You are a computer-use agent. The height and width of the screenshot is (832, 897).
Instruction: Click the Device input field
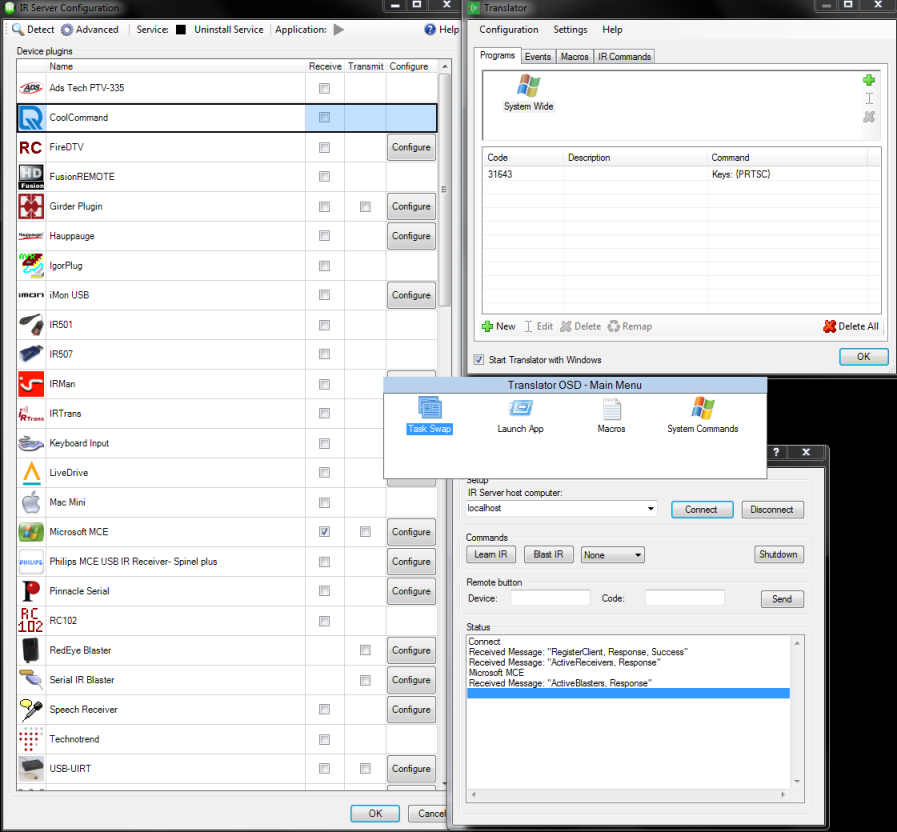(550, 598)
